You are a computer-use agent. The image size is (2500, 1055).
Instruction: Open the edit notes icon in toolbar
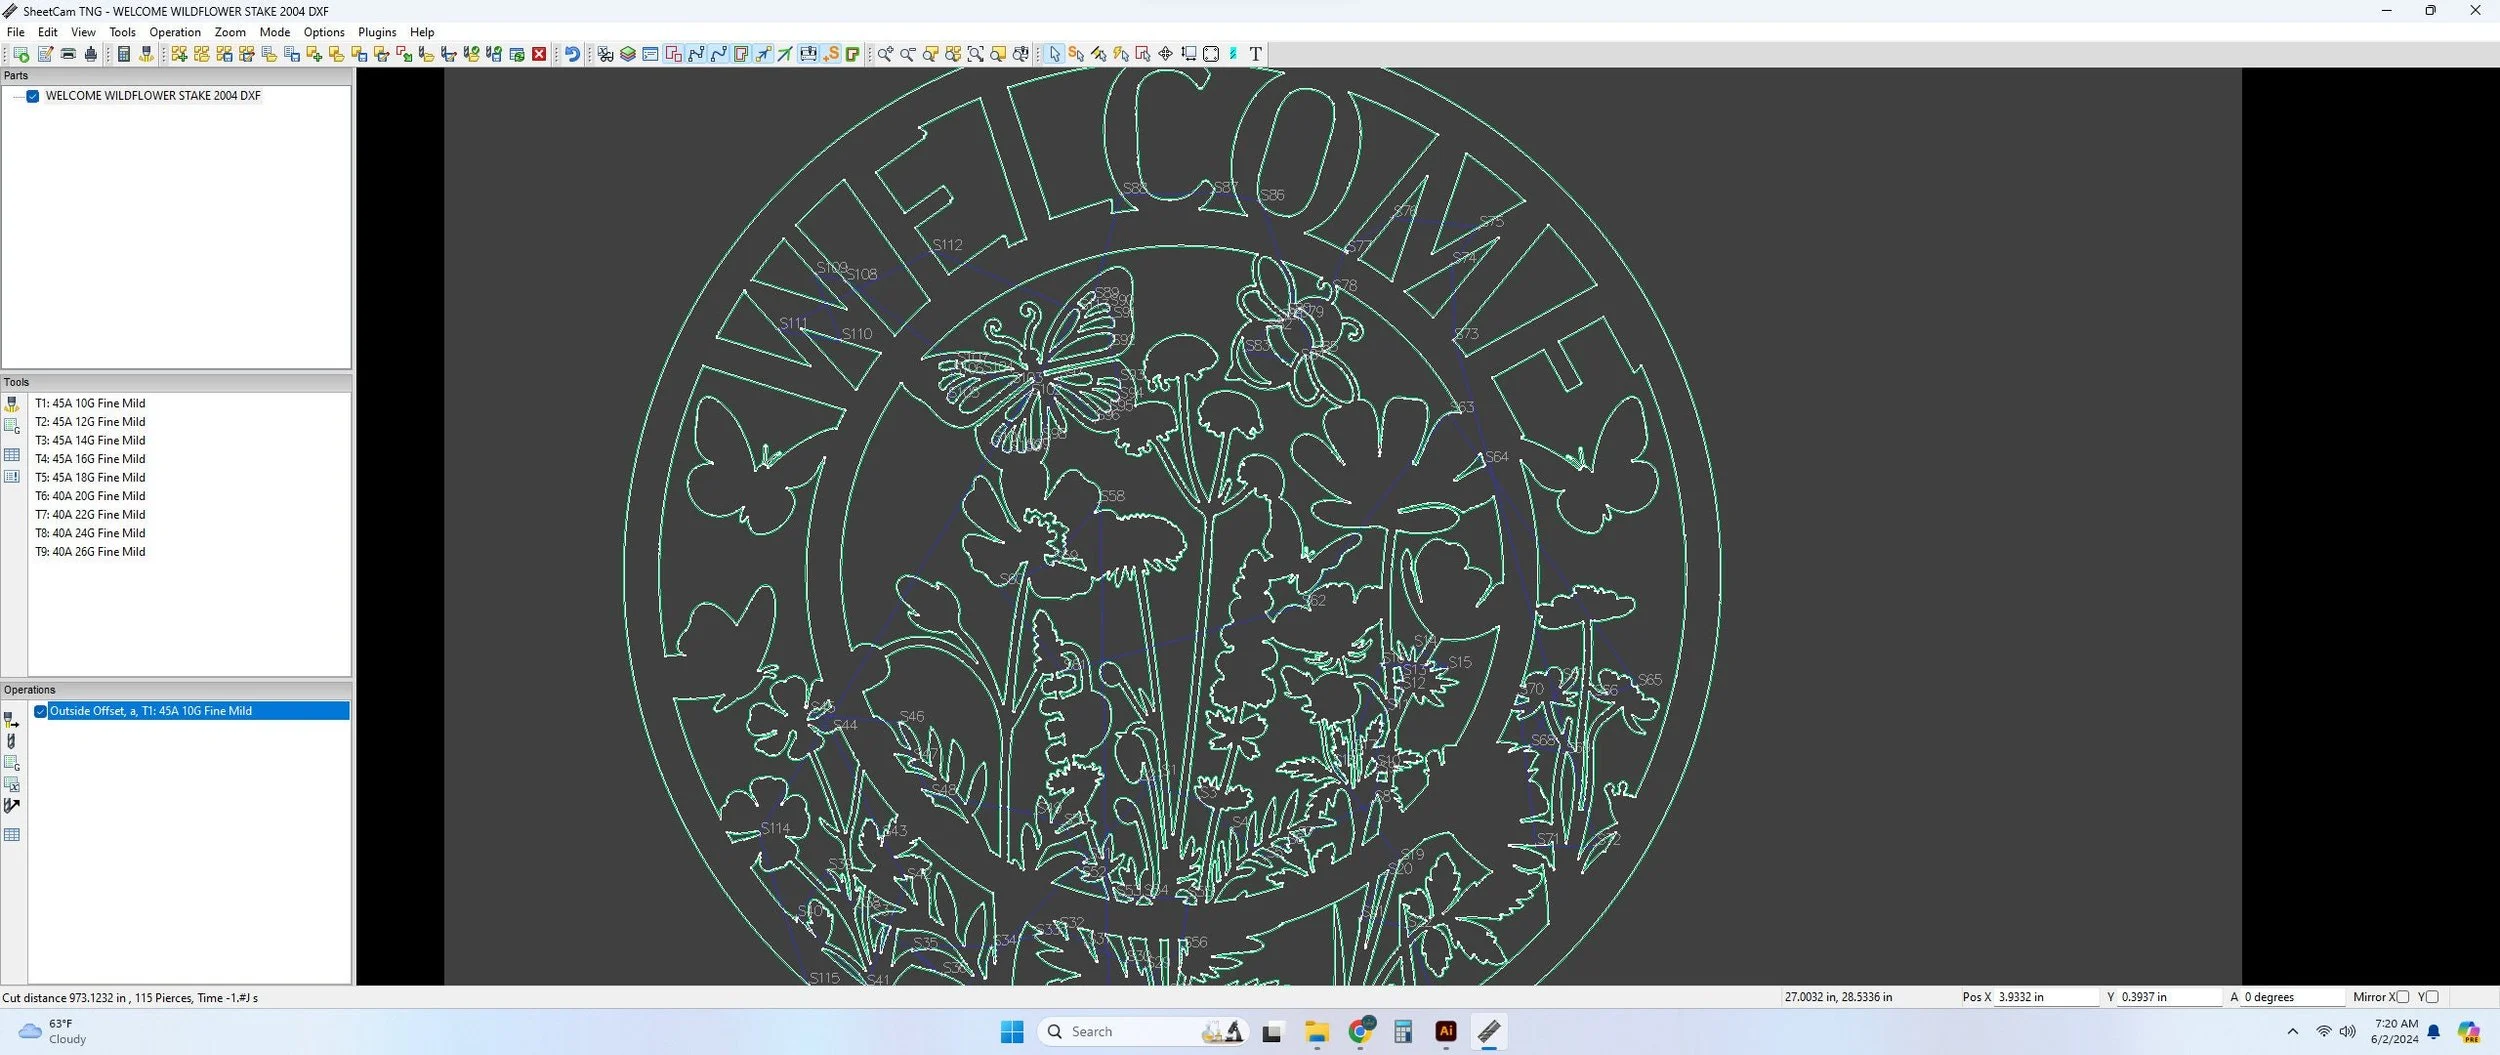click(45, 54)
